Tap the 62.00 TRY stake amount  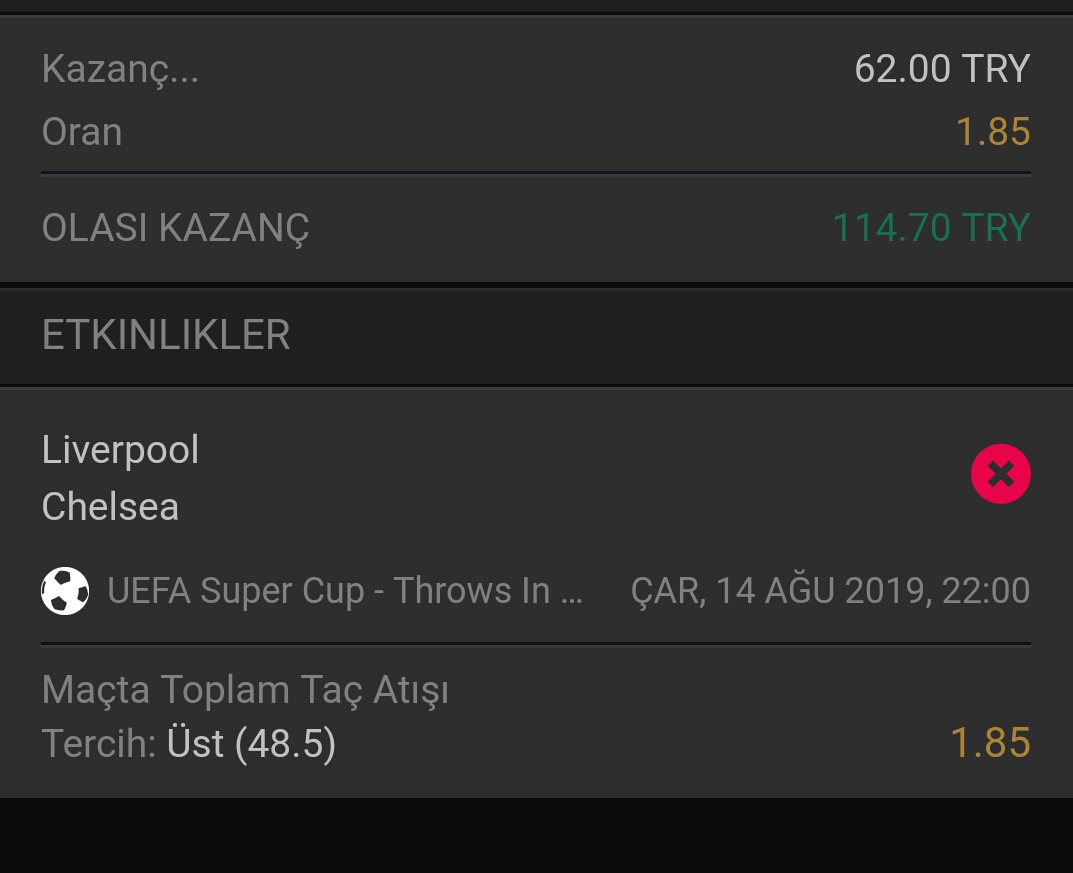[x=942, y=68]
